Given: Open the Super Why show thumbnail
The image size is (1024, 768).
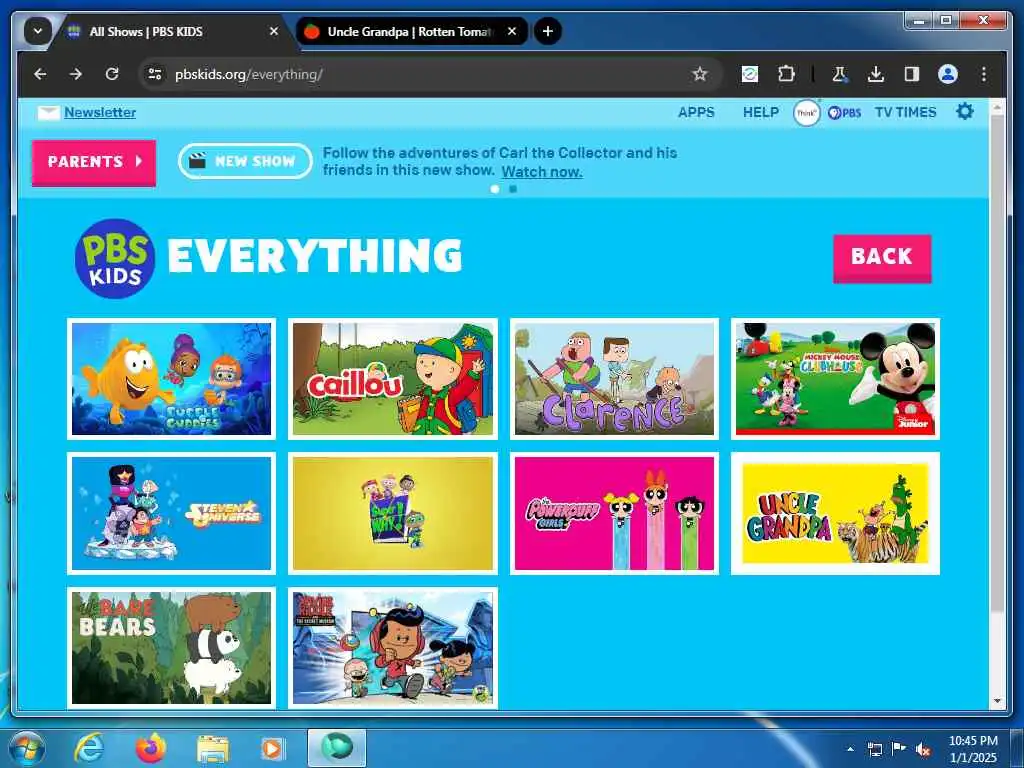Looking at the screenshot, I should 393,513.
